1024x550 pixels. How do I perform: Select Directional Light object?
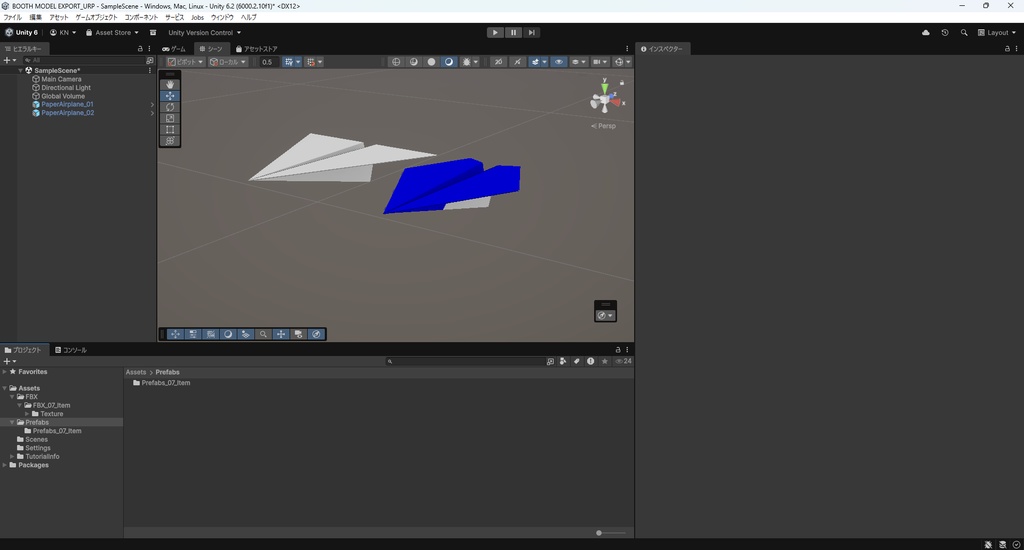66,88
